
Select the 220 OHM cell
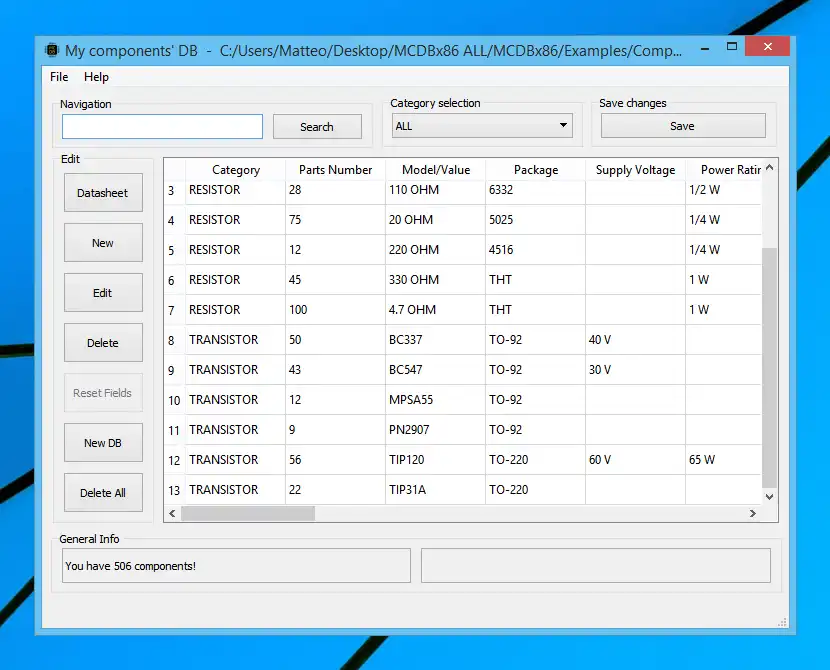[x=436, y=250]
